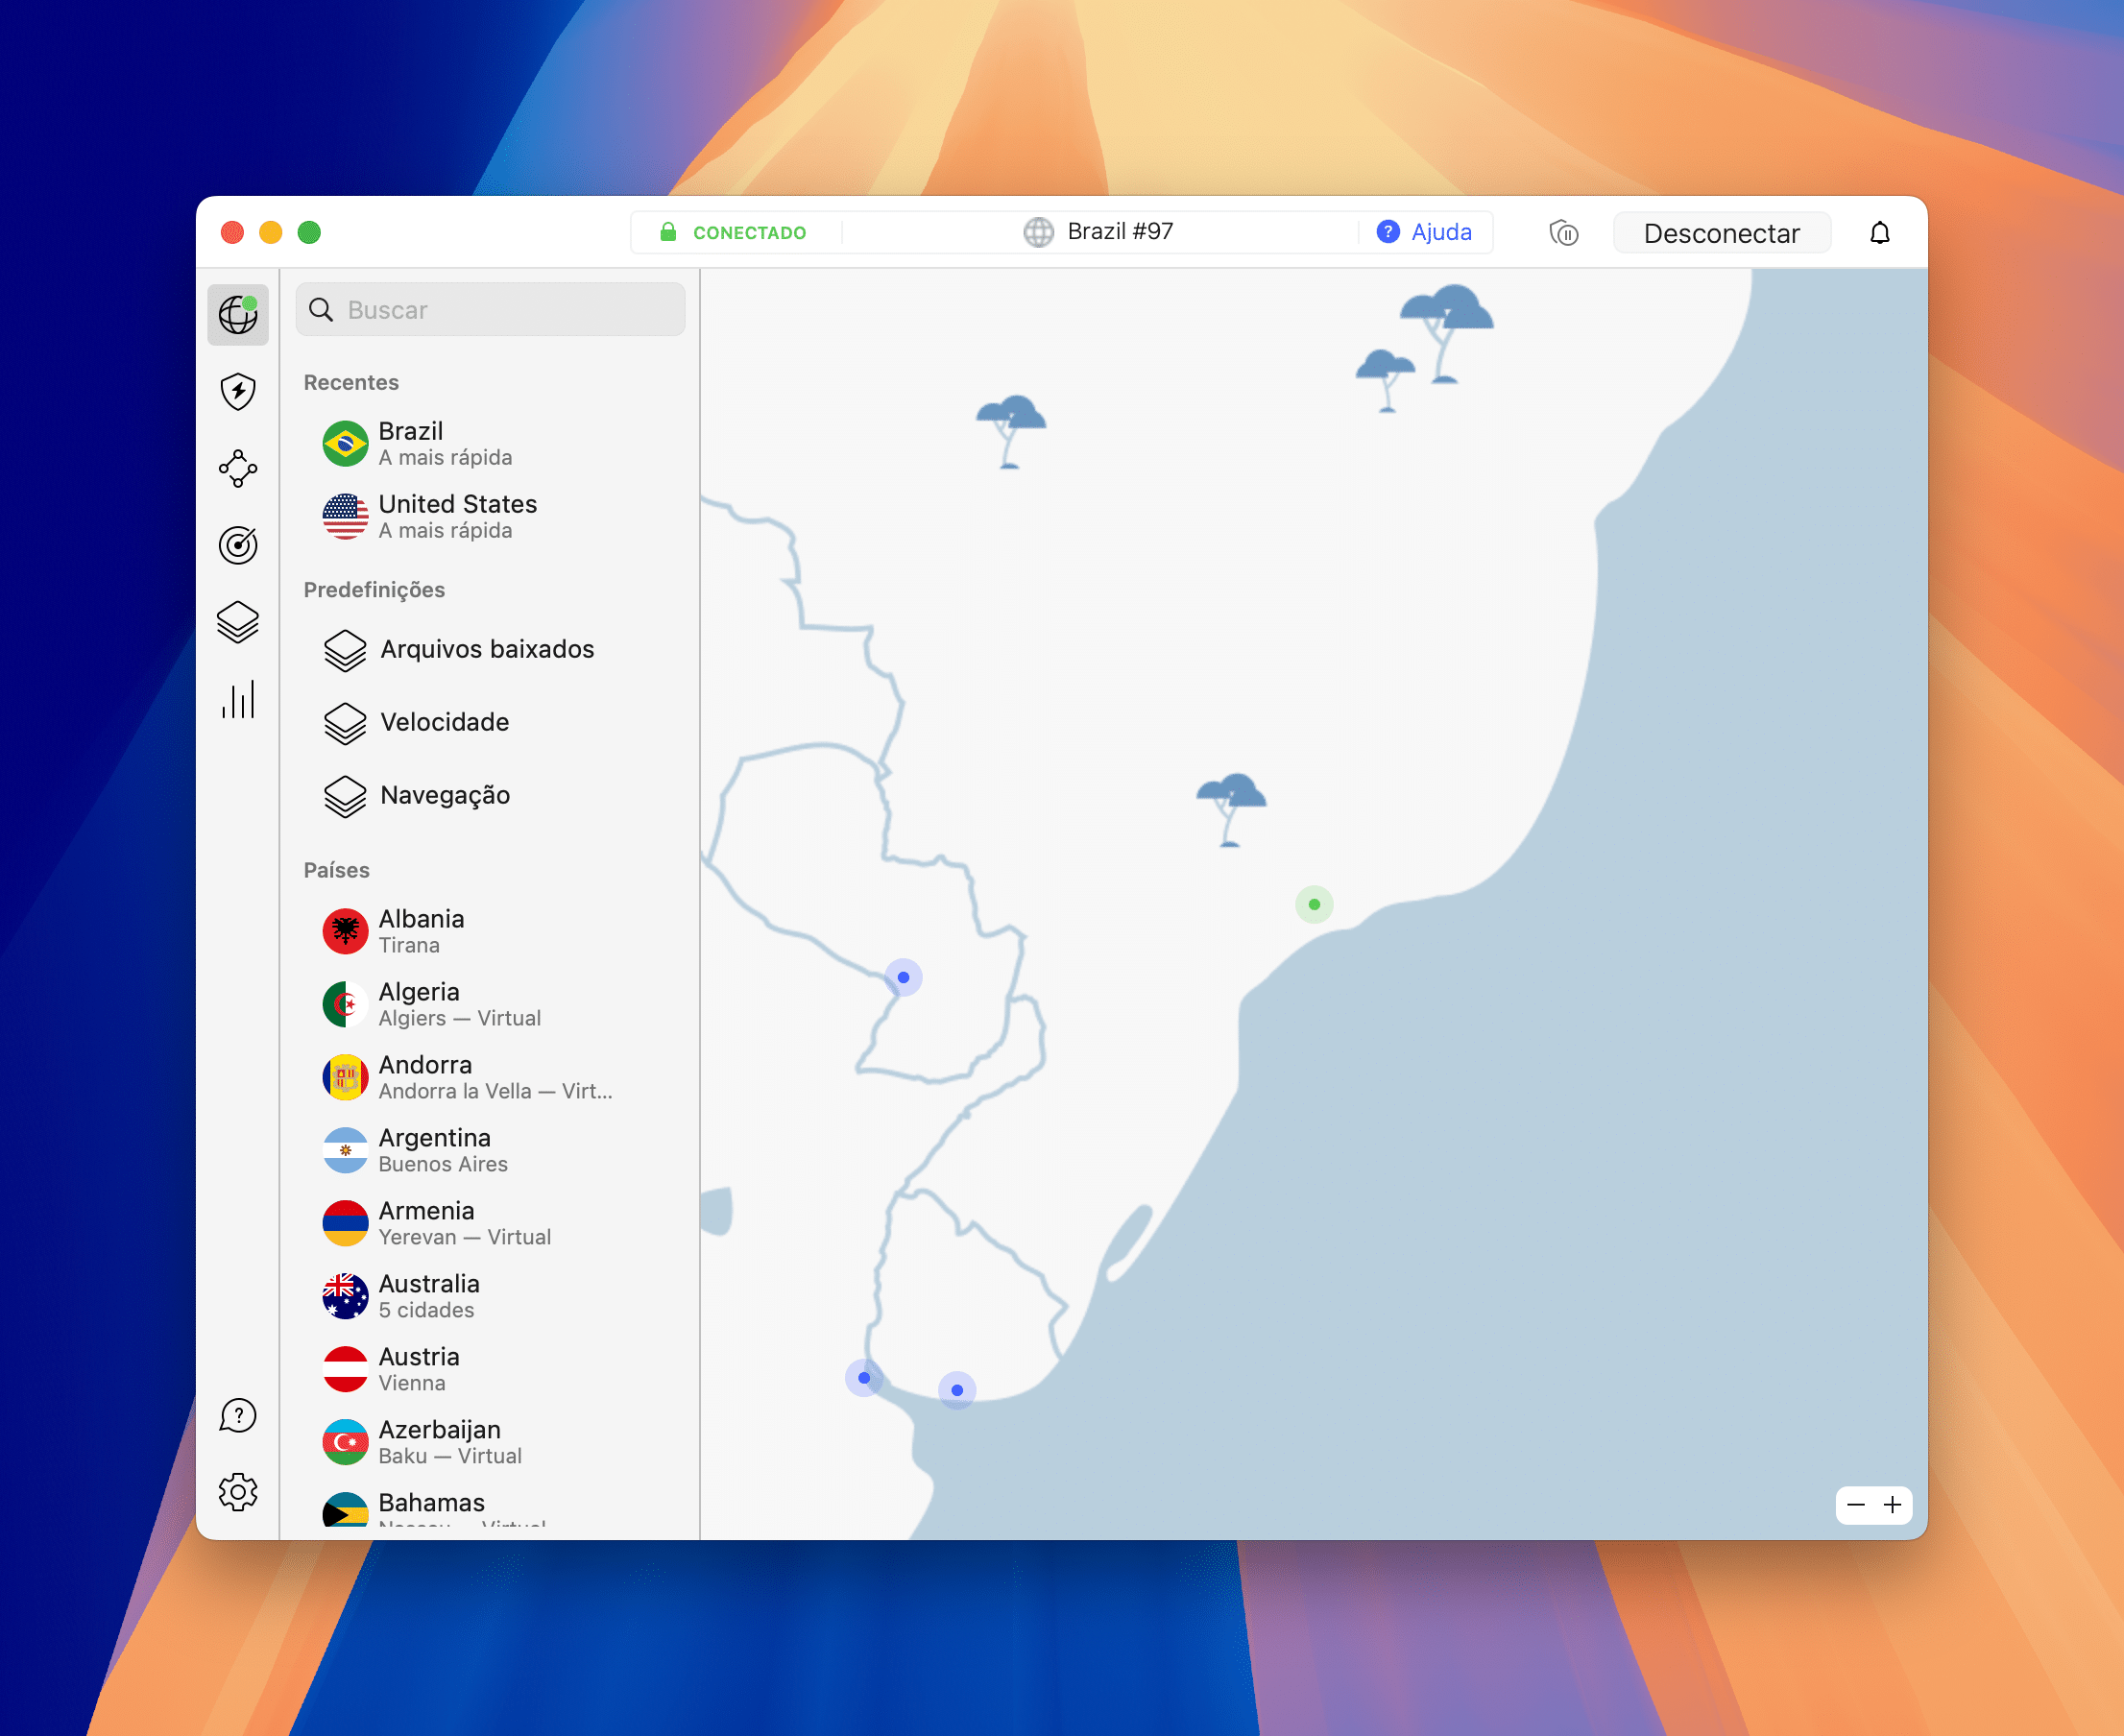Click the green connected server dot on map
2124x1736 pixels.
[1314, 904]
